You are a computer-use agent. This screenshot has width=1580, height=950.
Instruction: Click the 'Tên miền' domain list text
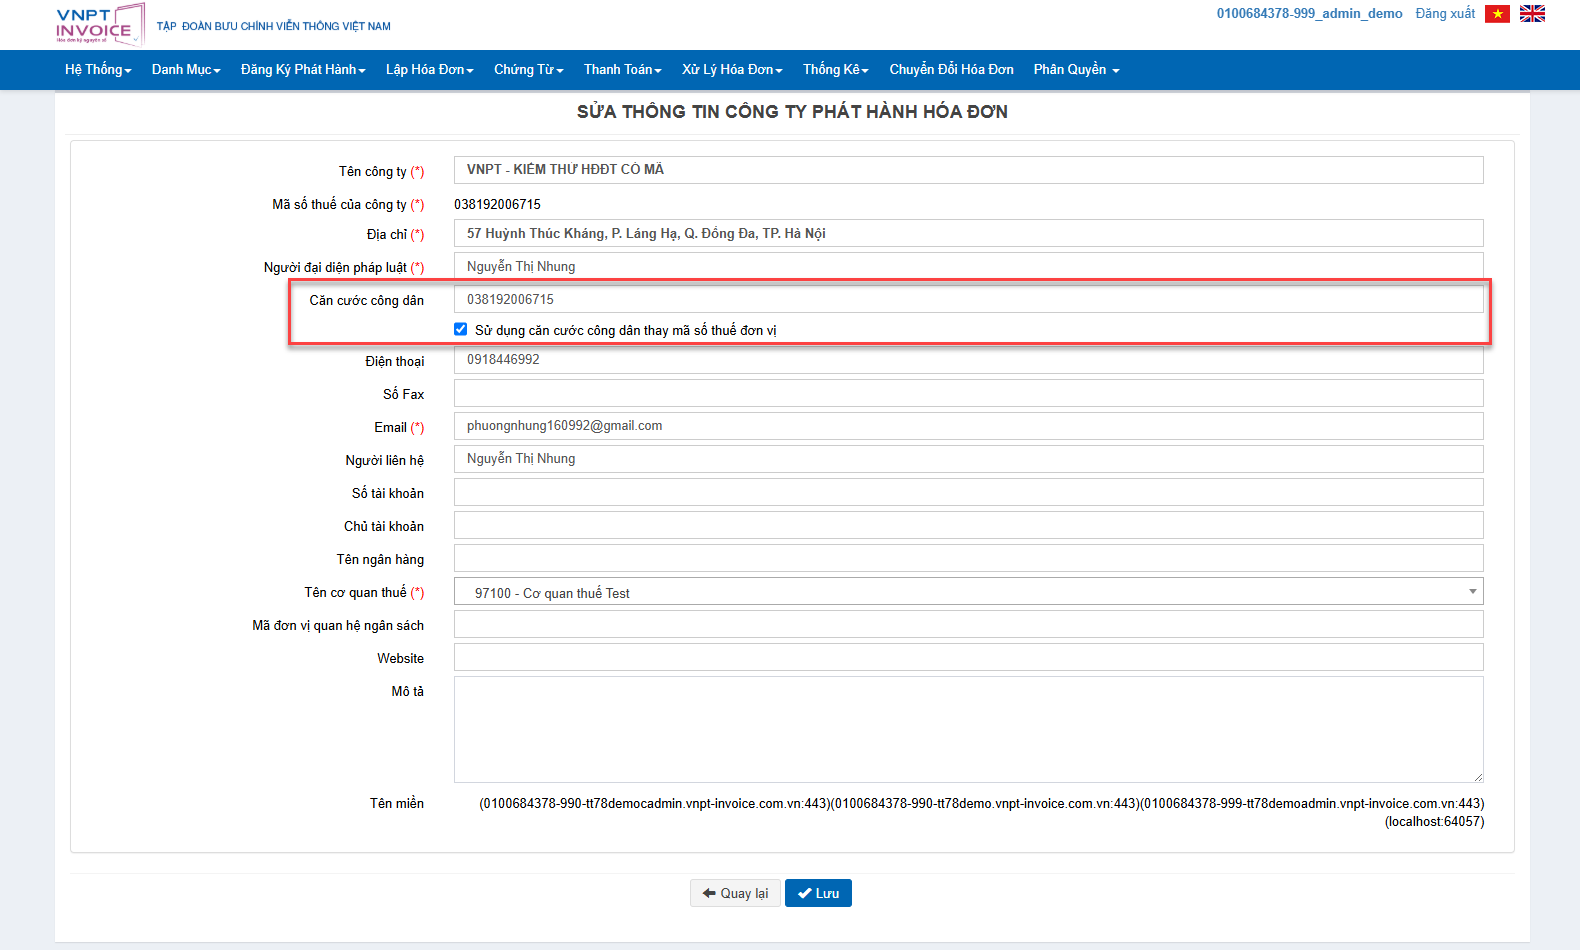point(981,812)
